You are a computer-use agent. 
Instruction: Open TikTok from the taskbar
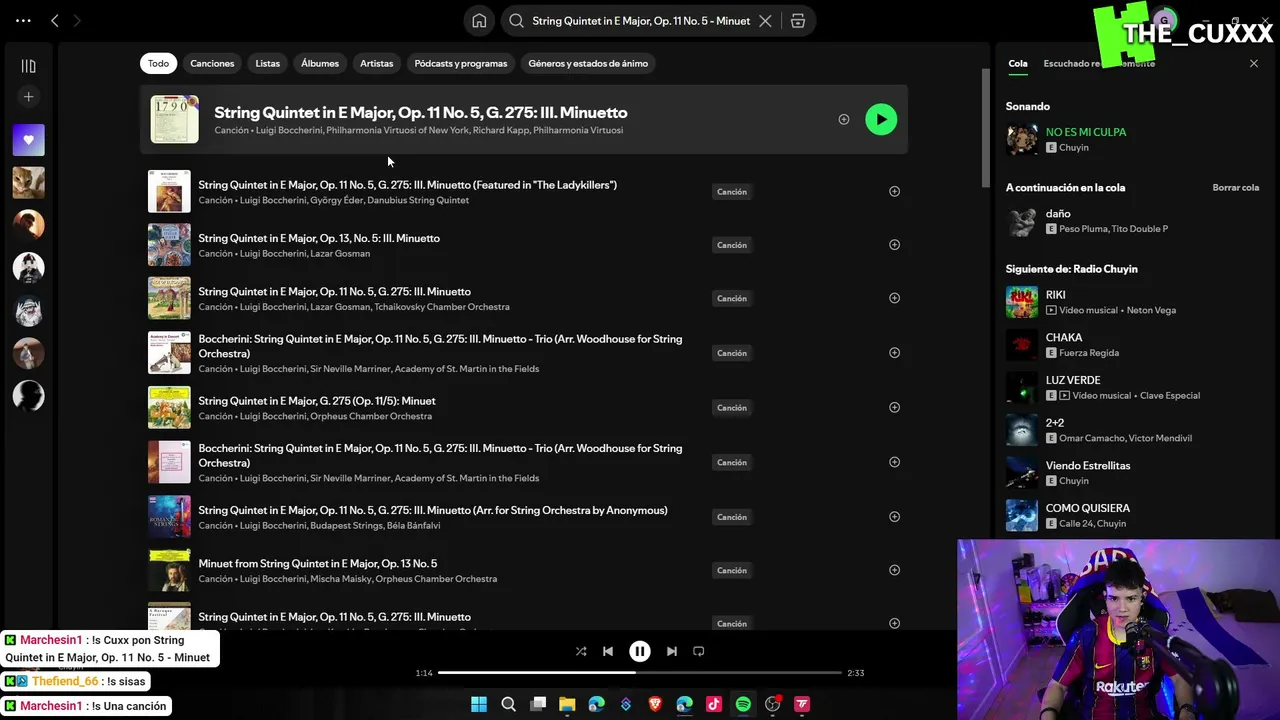714,704
